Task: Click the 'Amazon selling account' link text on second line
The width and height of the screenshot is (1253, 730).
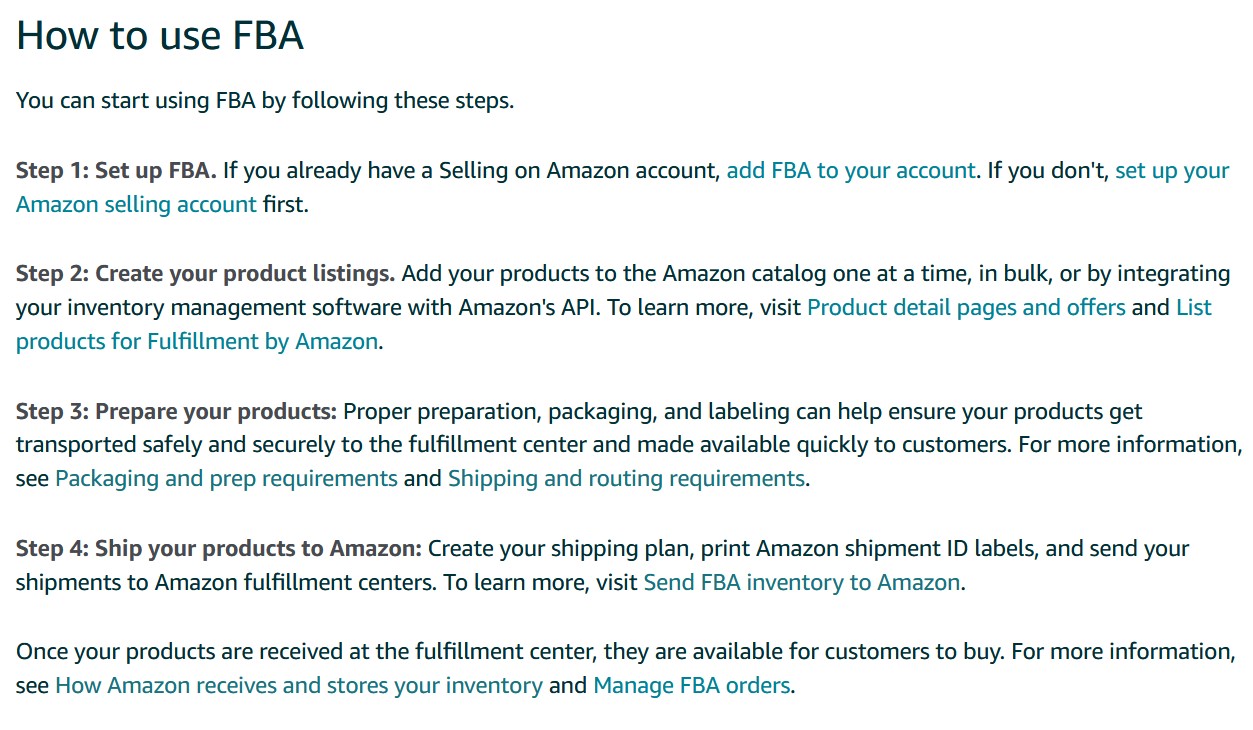Action: coord(136,204)
